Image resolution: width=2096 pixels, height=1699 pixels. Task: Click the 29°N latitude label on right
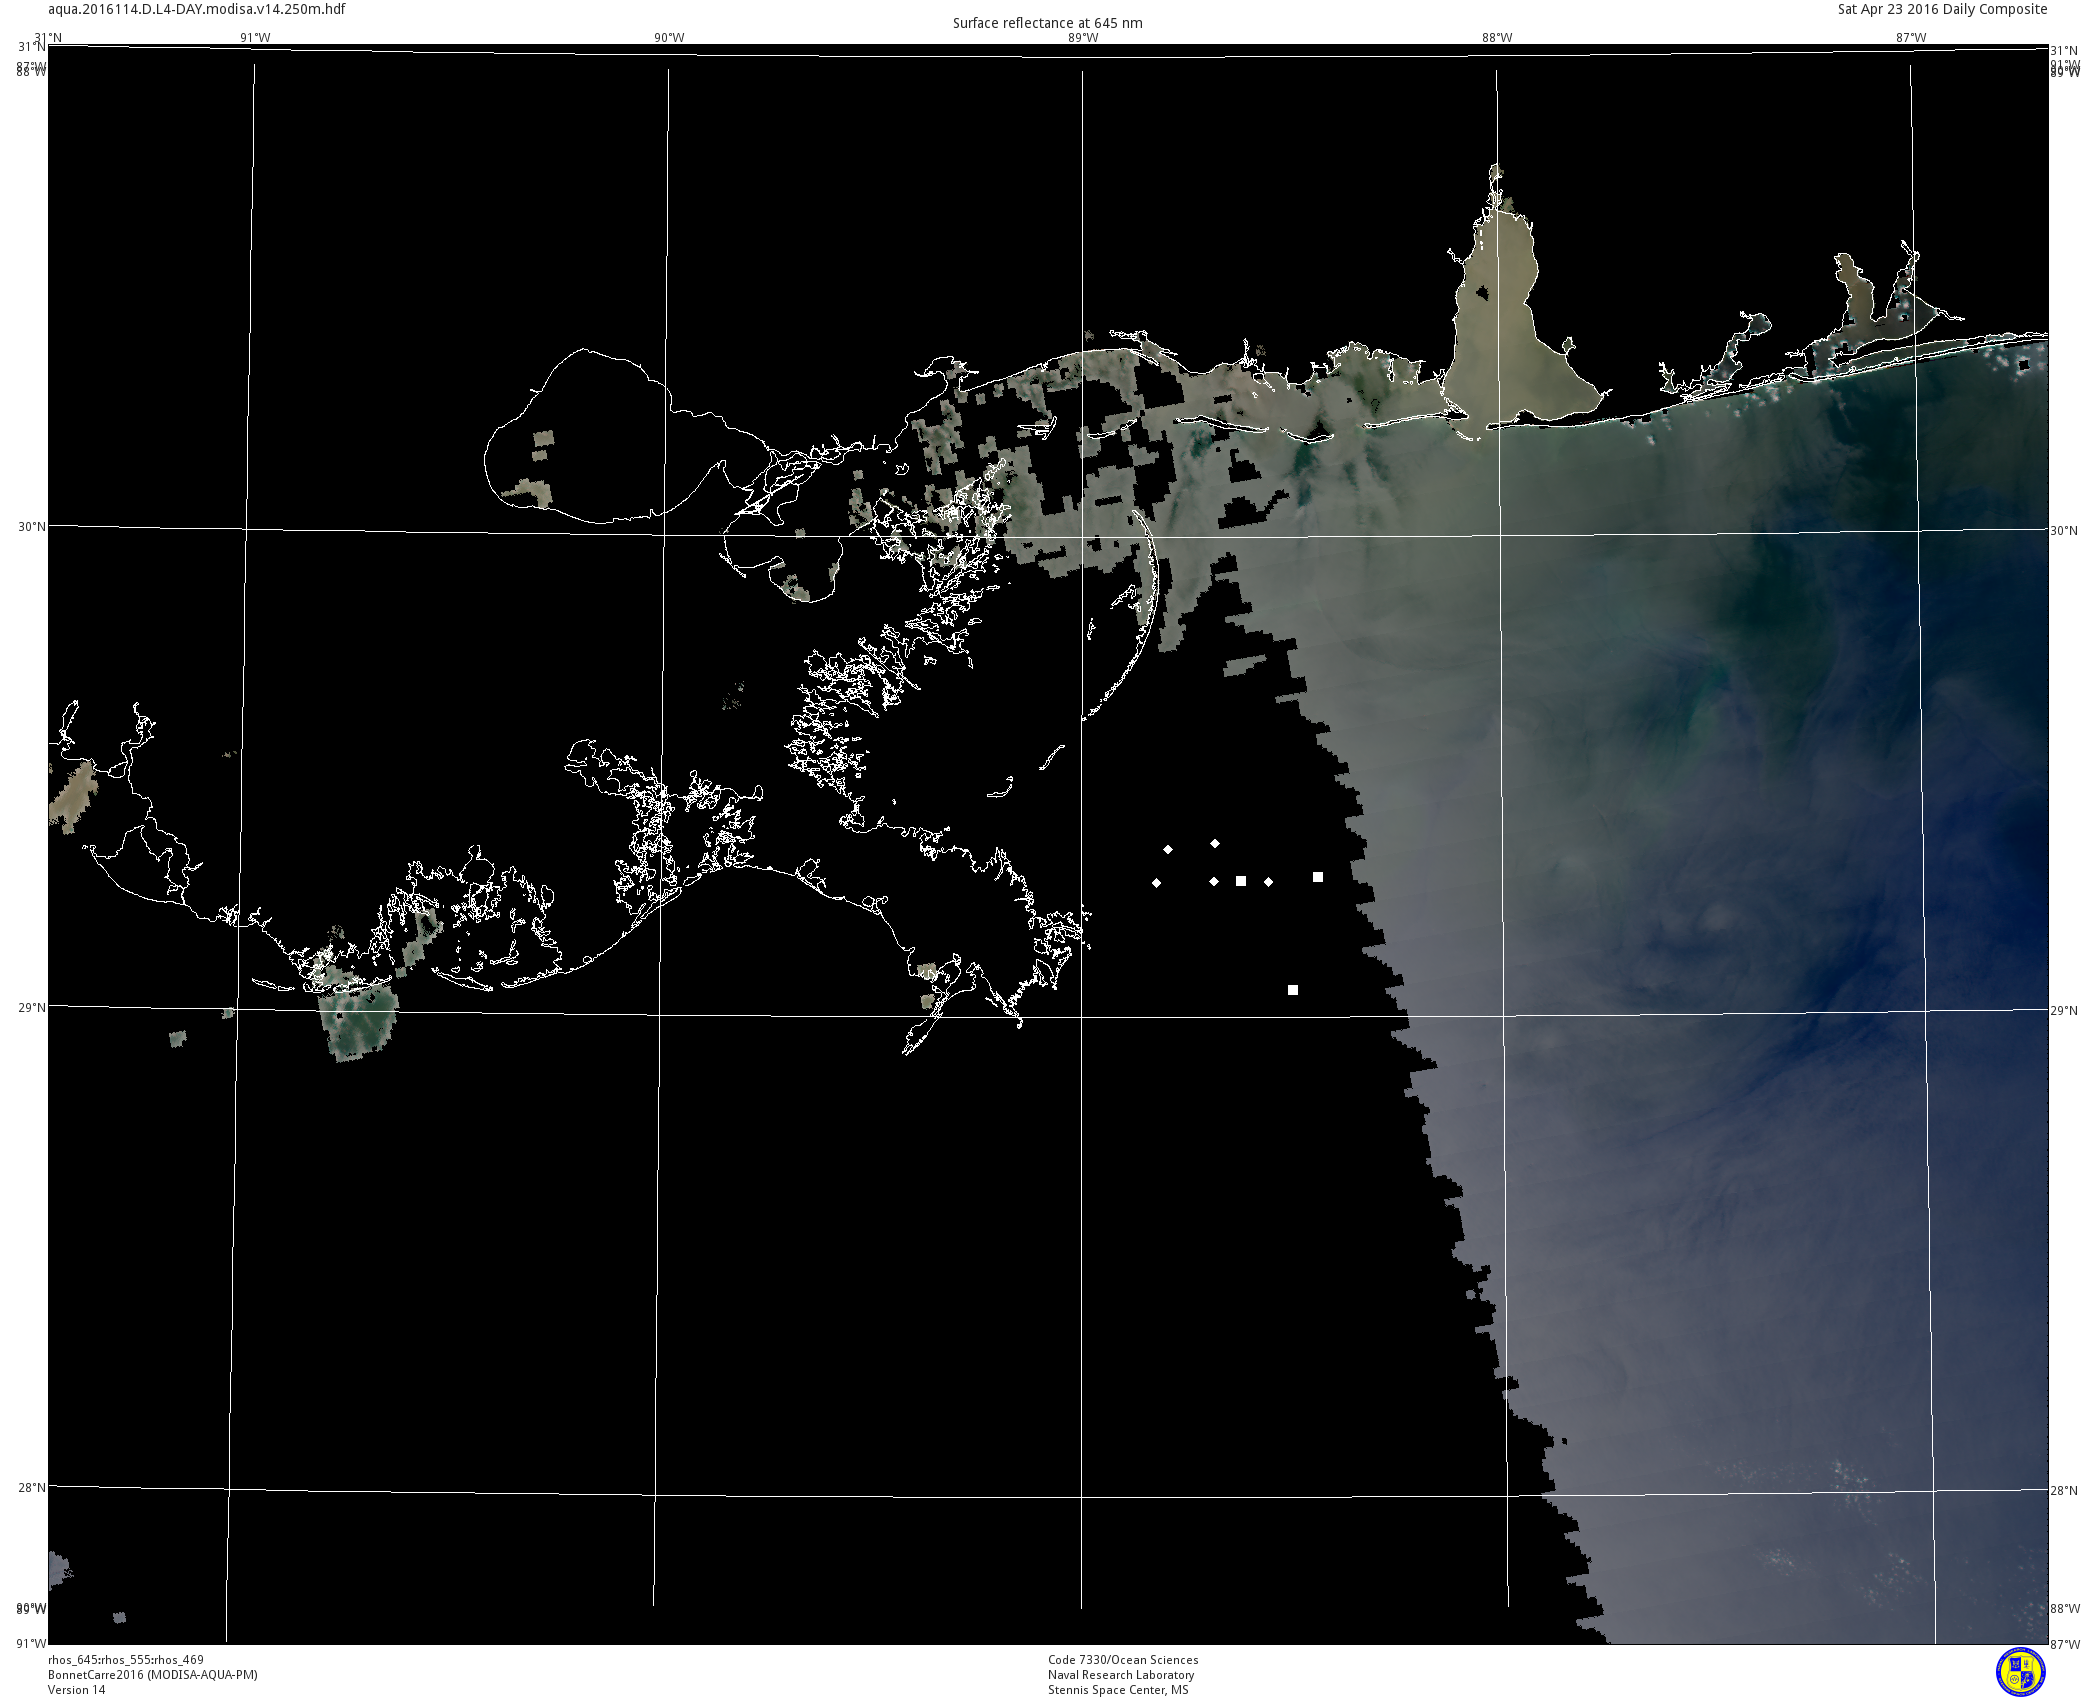tap(2064, 1010)
